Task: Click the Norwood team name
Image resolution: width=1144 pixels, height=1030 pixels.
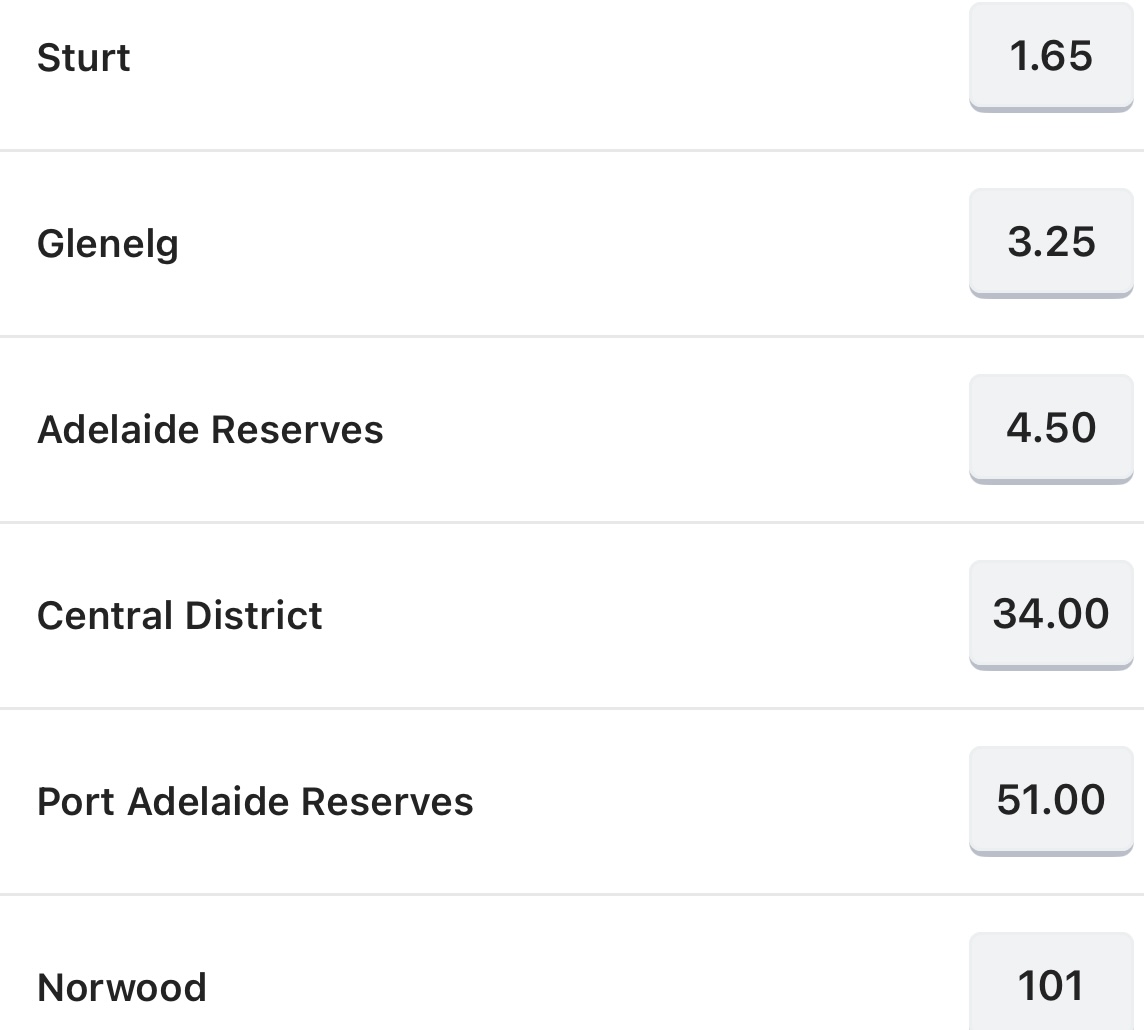Action: click(122, 987)
